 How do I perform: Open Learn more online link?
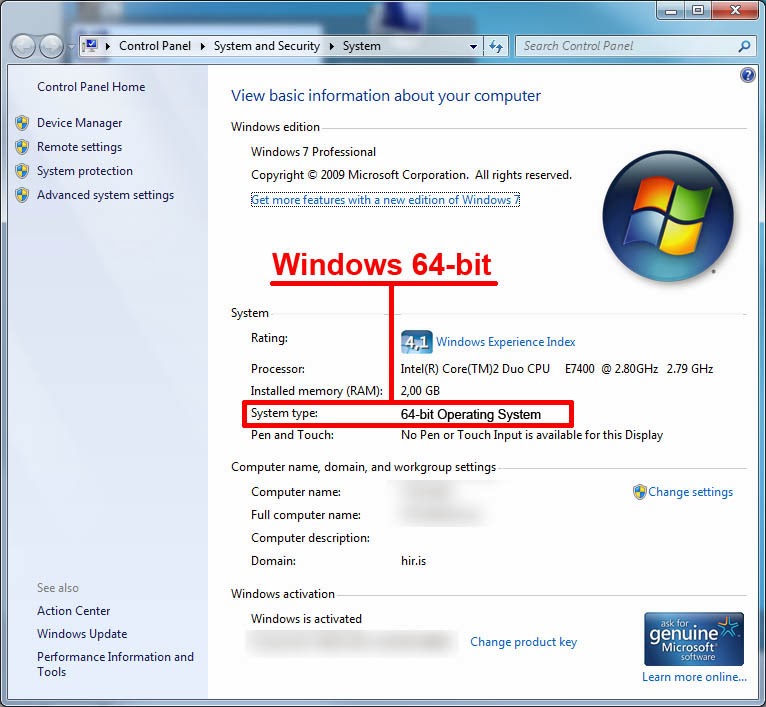tap(694, 677)
